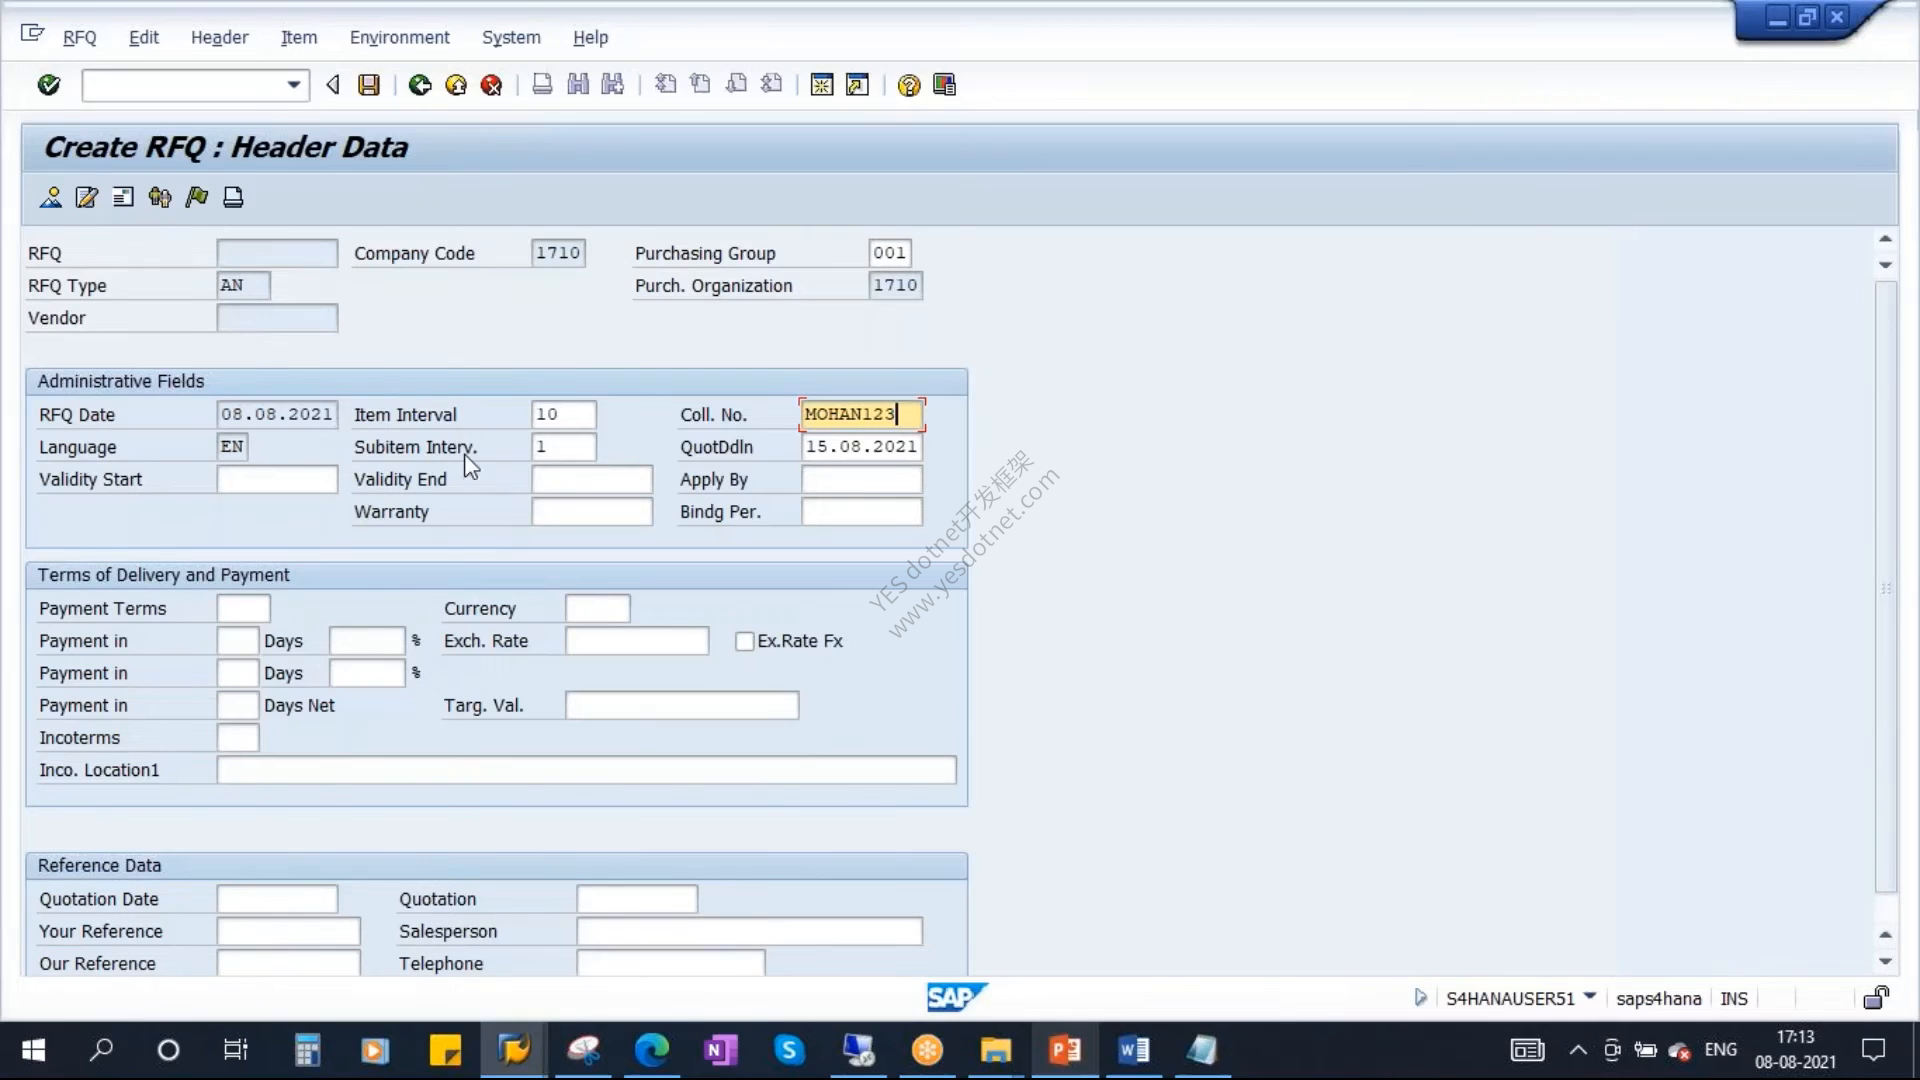Image resolution: width=1920 pixels, height=1080 pixels.
Task: Click the Find binoculars icon
Action: pos(578,85)
